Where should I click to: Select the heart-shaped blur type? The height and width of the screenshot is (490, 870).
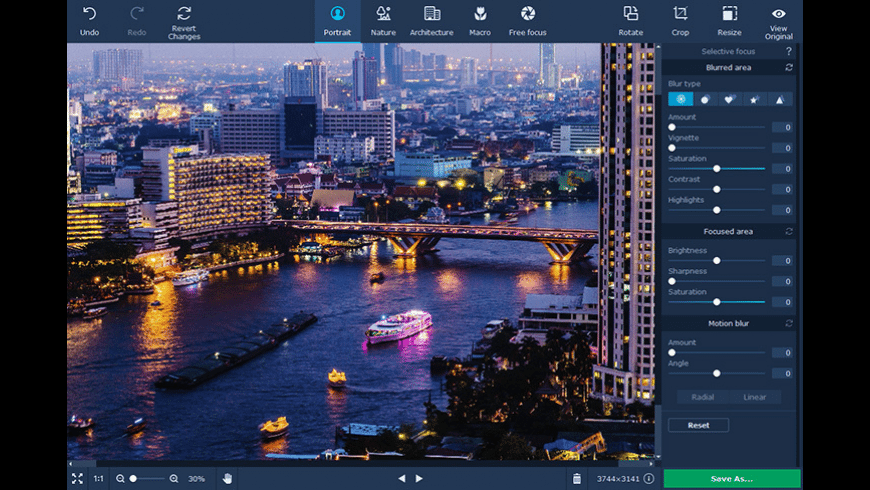tap(729, 99)
